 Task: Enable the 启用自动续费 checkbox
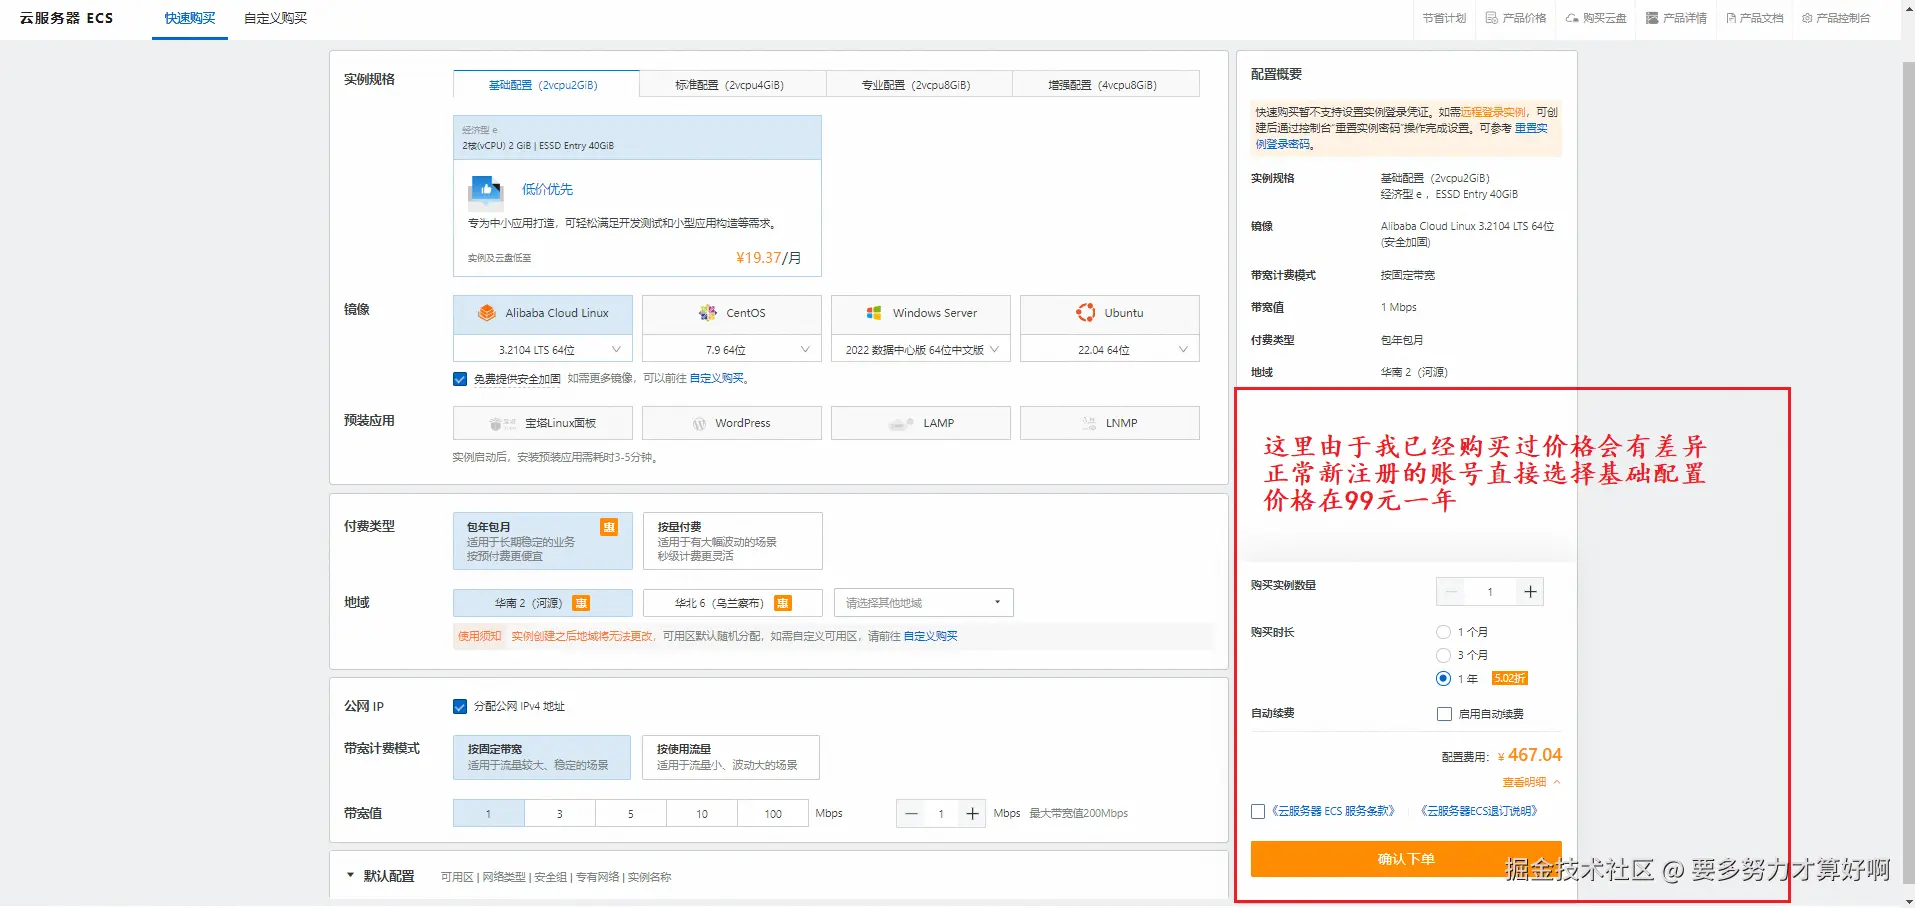[1444, 714]
